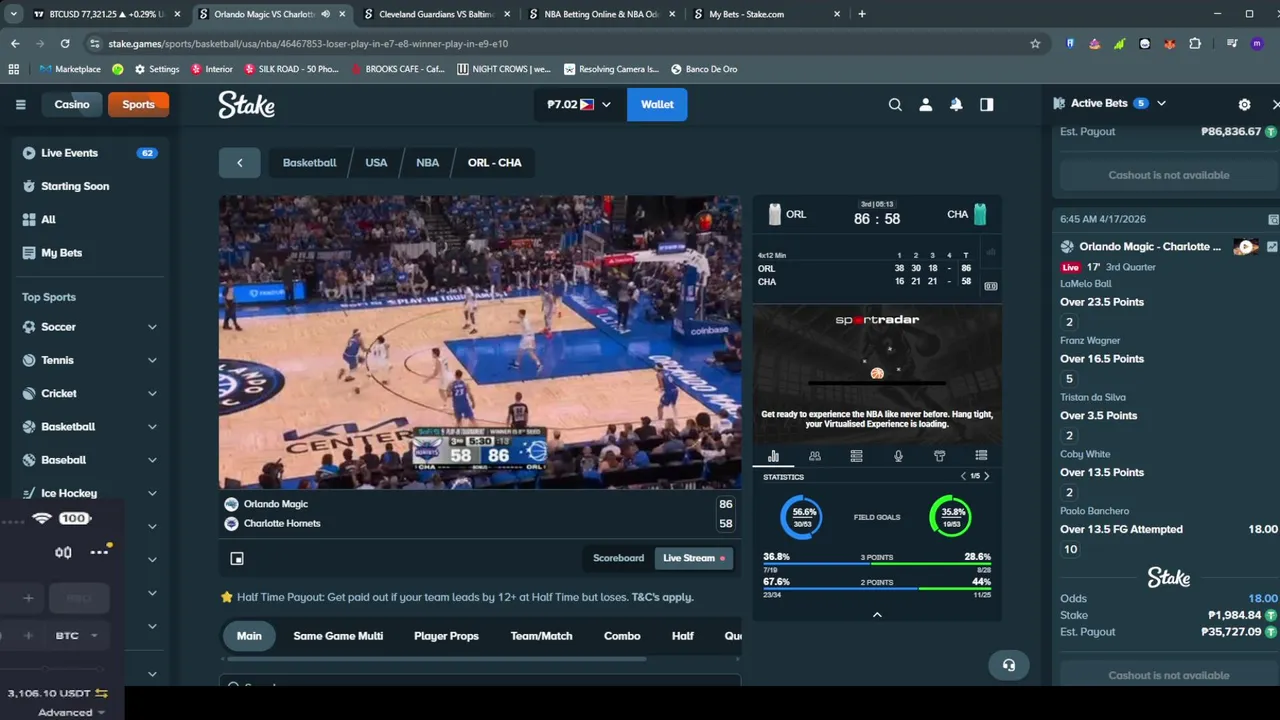Screen dimensions: 1280x720
Task: Expand the Active Bets dropdown chevron
Action: (x=1161, y=103)
